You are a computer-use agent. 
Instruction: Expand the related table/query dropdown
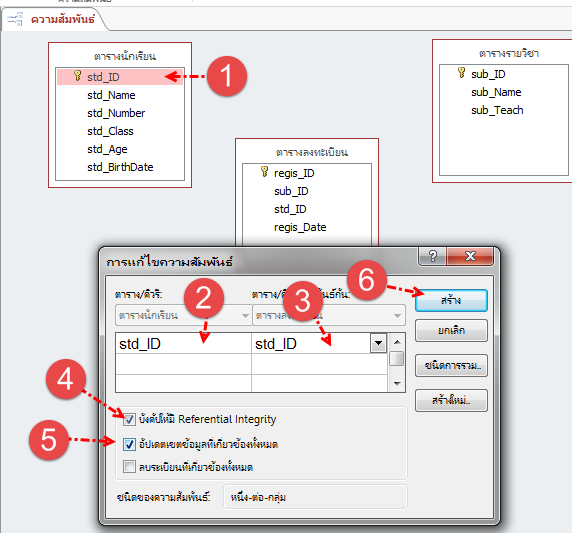point(329,315)
